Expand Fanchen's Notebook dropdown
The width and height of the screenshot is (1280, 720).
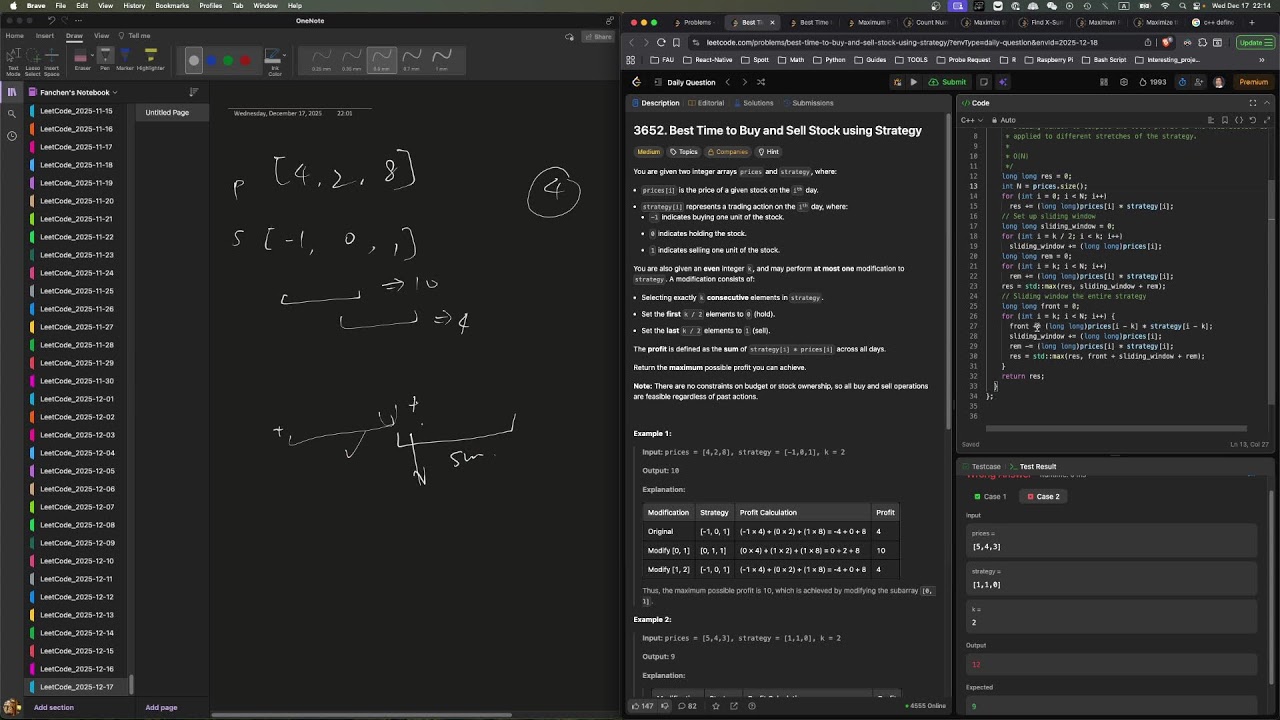click(x=114, y=92)
